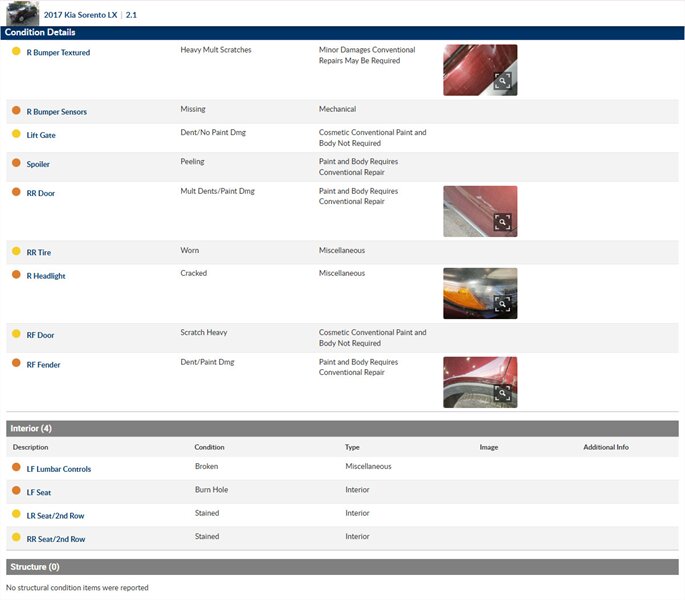Viewport: 685px width, 600px height.
Task: Click magnify icon on R Headlight photo
Action: click(x=502, y=305)
